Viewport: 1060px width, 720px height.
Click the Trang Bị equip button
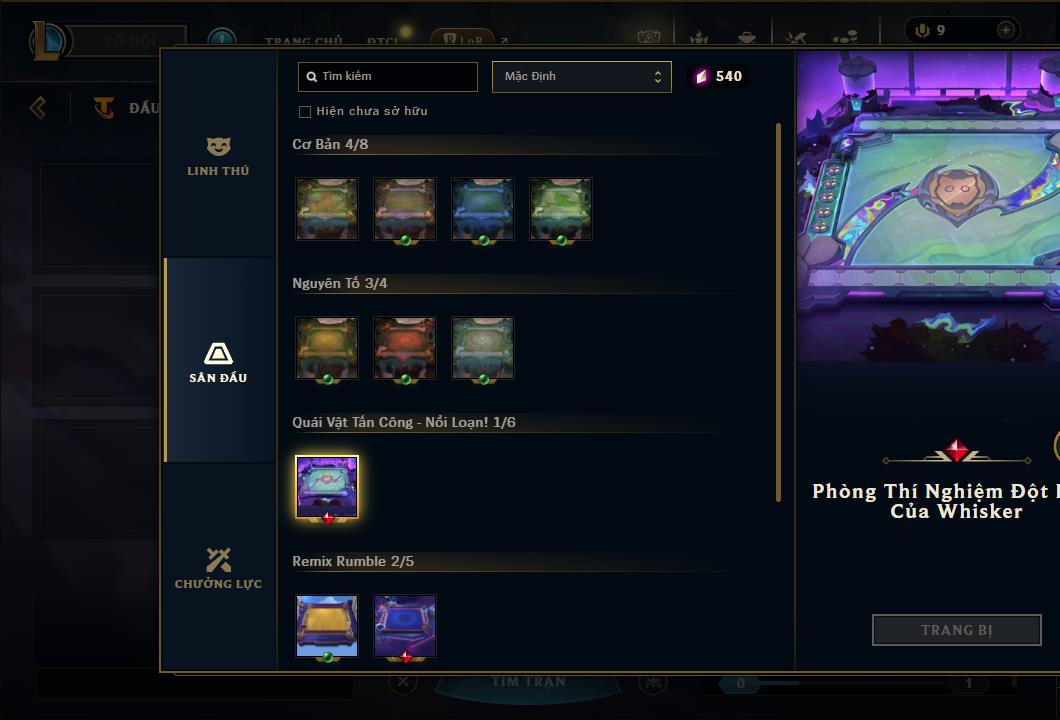[957, 630]
